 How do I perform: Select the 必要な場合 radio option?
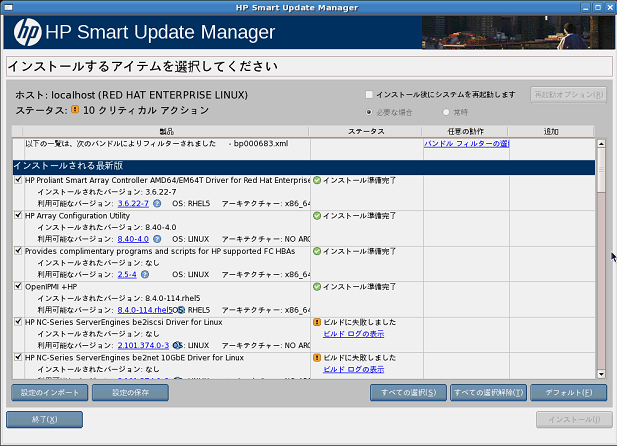click(x=369, y=112)
